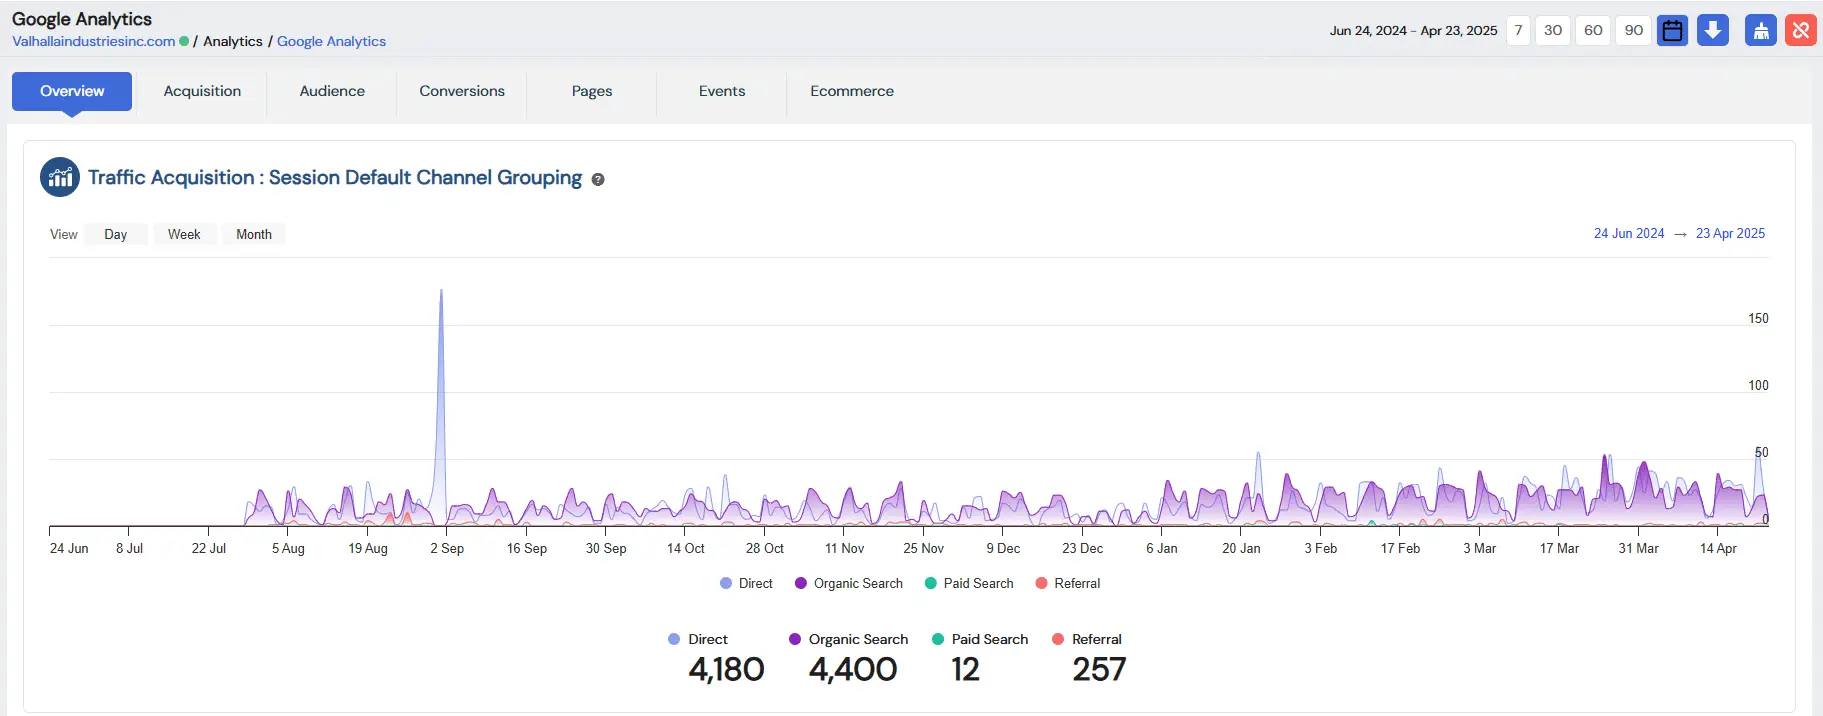Toggle Paid Search series in chart legend

coord(969,584)
